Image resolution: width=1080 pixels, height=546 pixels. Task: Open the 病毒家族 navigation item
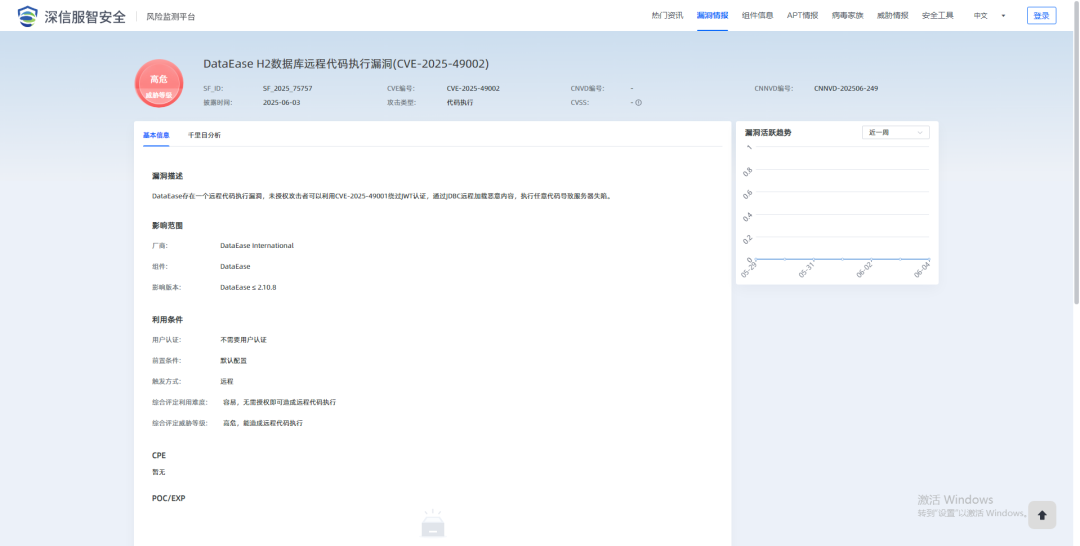point(847,16)
